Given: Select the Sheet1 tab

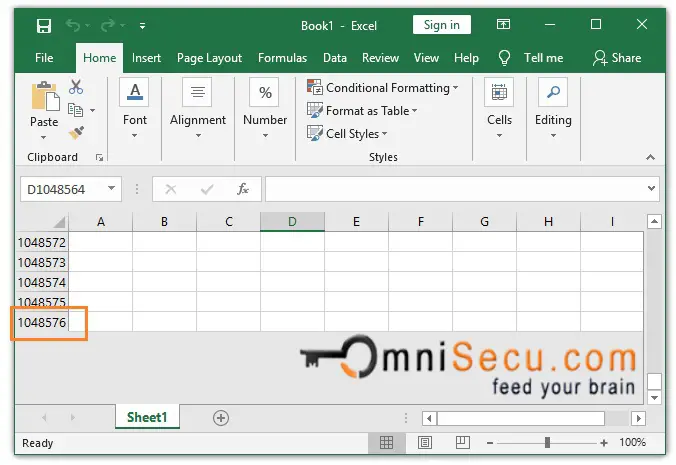Looking at the screenshot, I should click(147, 417).
